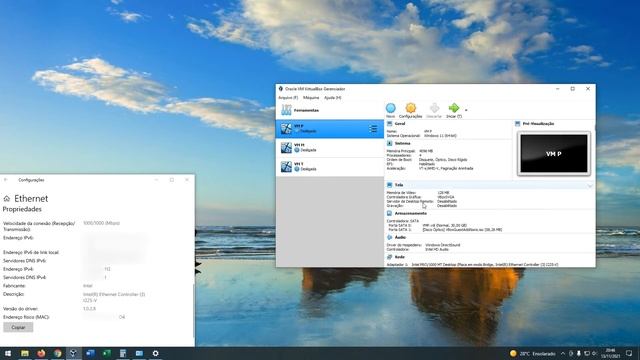Click the Pré-Visualização header icon
Image resolution: width=640 pixels, height=360 pixels.
pos(518,124)
